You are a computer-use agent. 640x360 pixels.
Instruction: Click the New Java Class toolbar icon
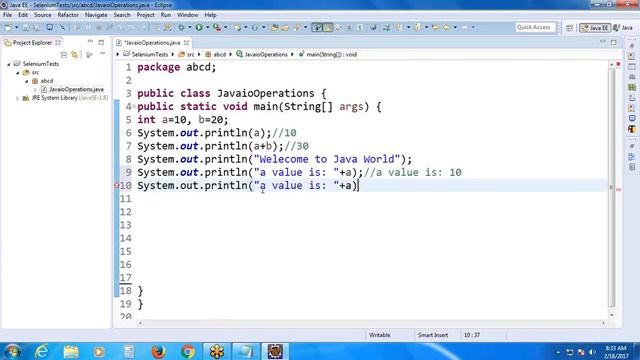[255, 27]
